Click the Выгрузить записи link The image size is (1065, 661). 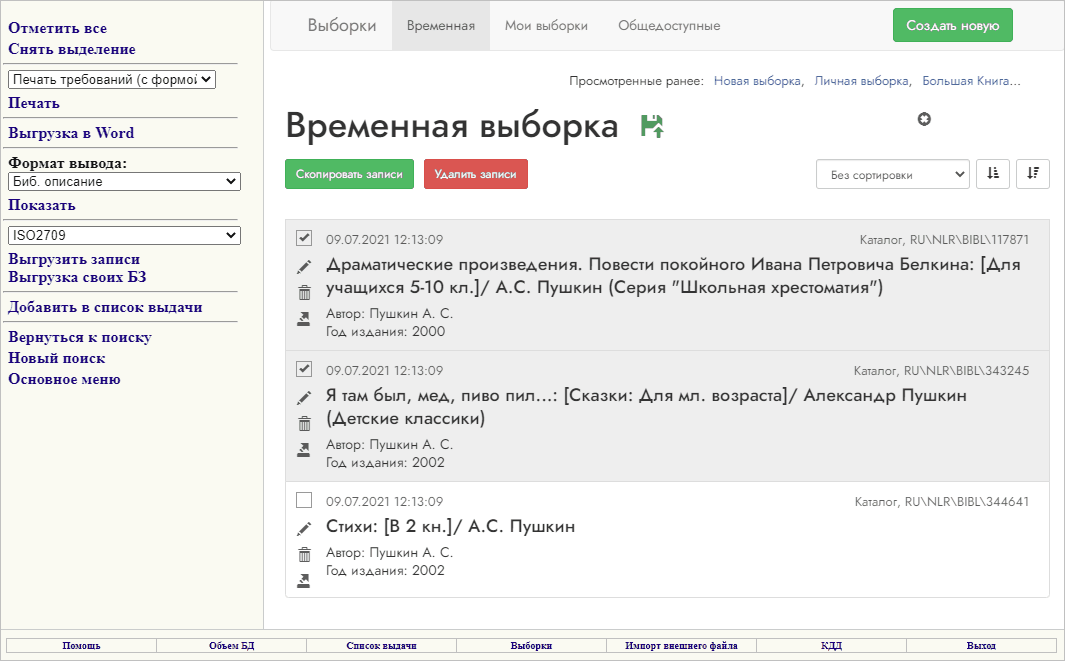click(74, 260)
